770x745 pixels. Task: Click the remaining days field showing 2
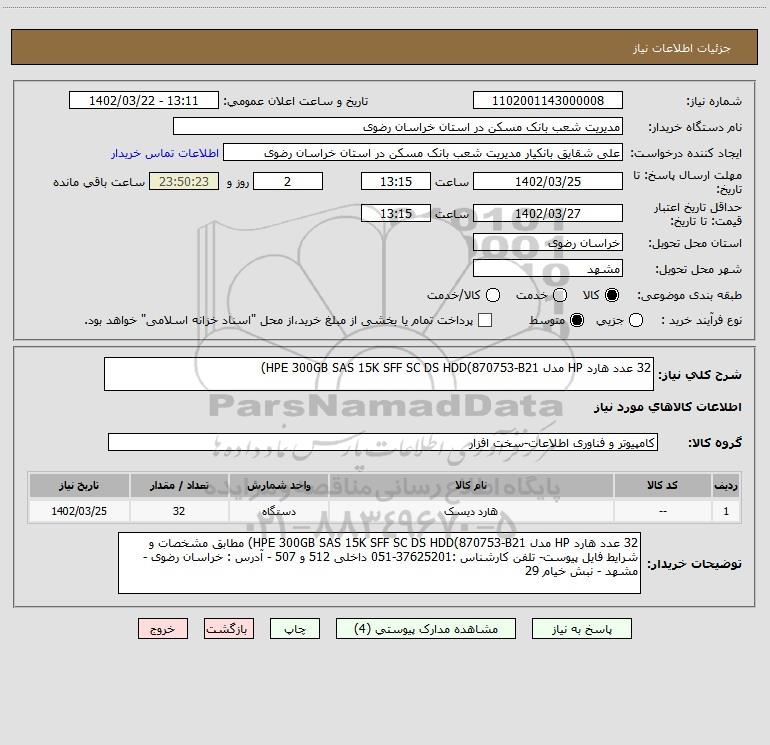click(288, 181)
